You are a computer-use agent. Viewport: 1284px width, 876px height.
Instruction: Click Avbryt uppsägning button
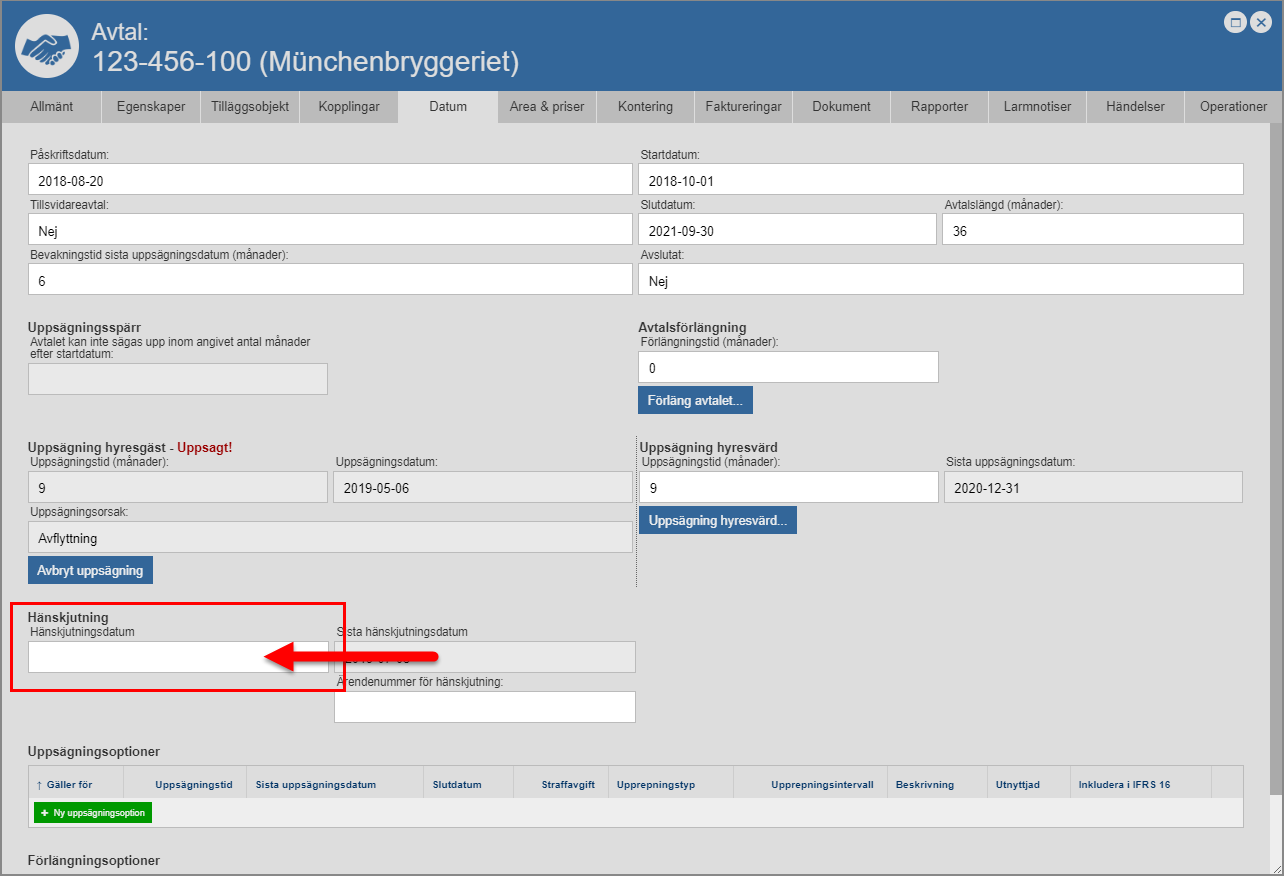[90, 571]
